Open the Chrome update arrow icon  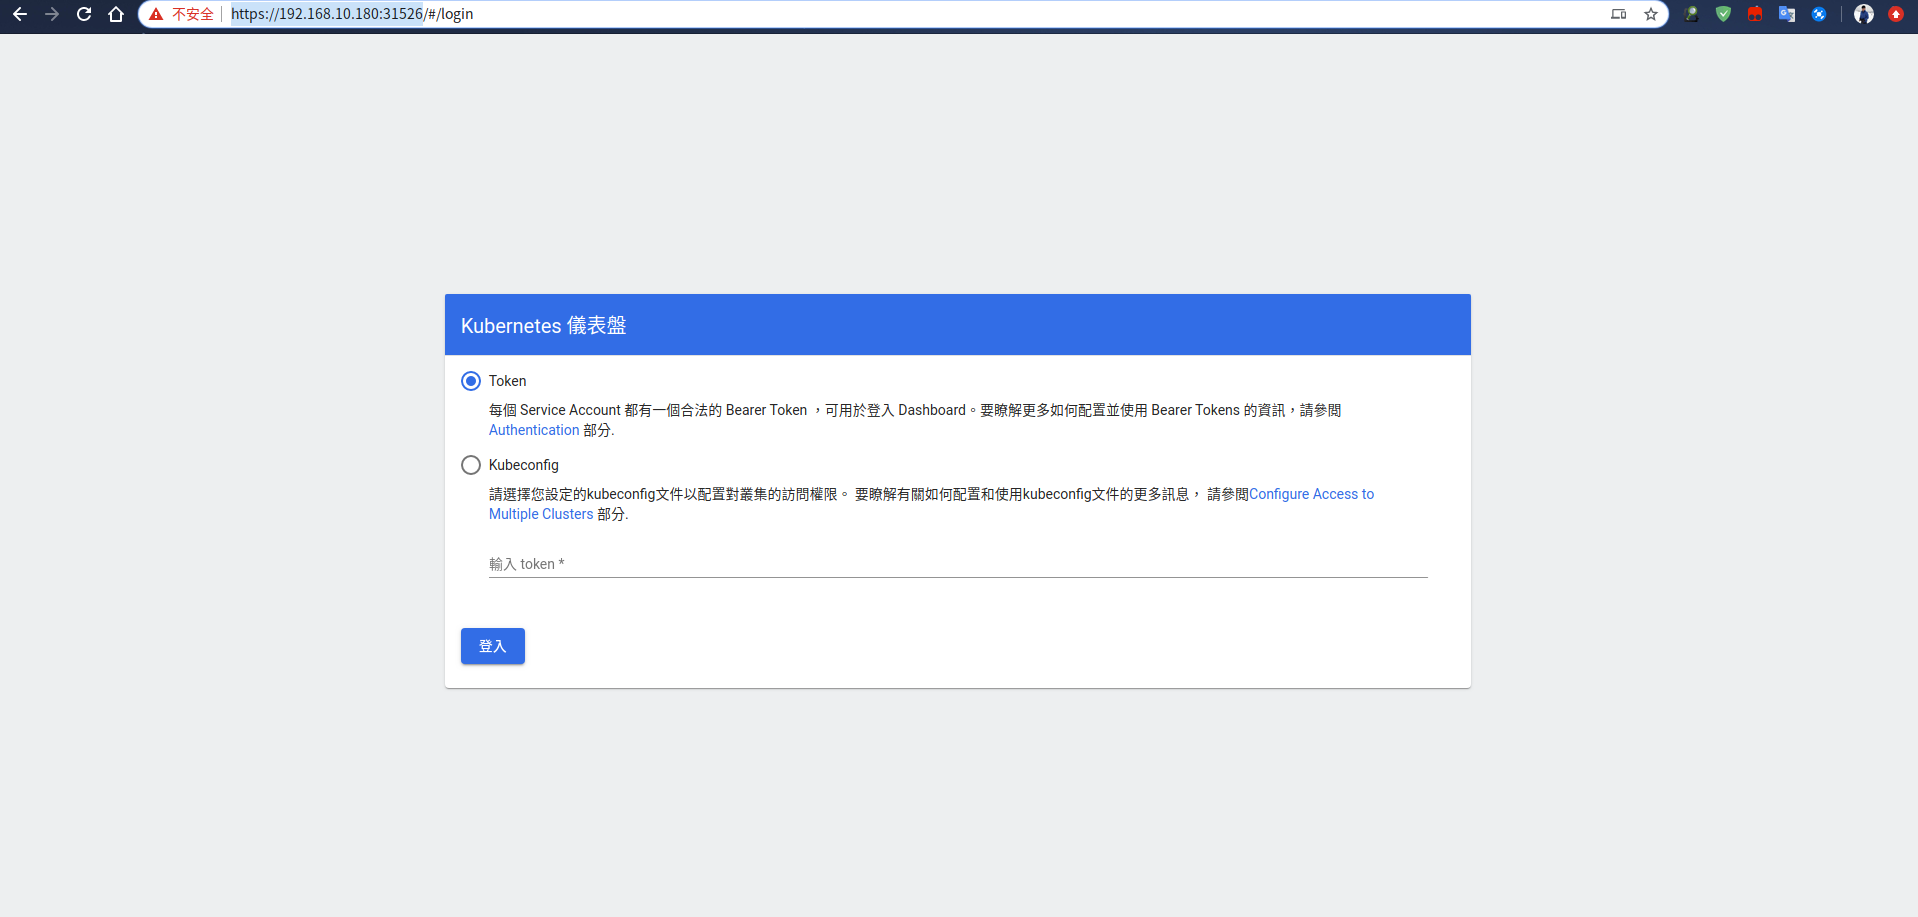tap(1896, 14)
